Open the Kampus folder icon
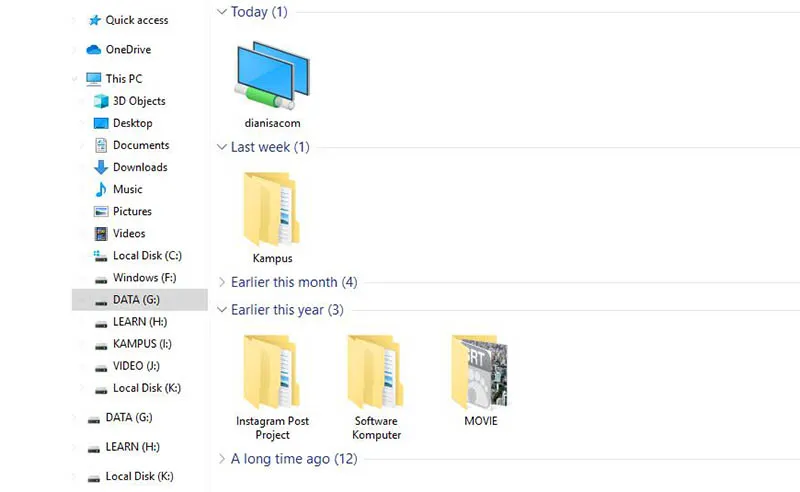 [272, 209]
